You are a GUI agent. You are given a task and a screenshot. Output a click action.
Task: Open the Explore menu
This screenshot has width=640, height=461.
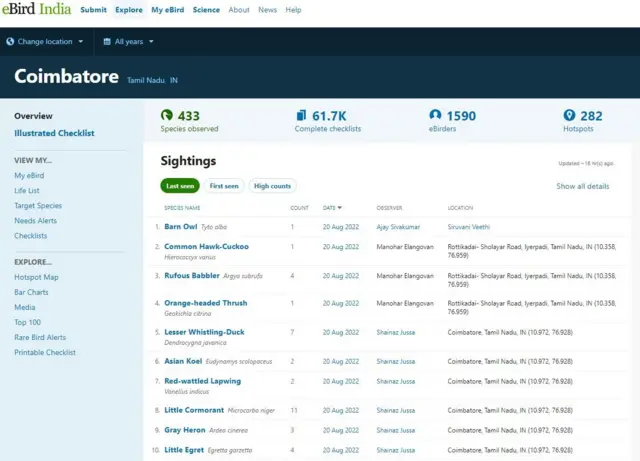(x=128, y=10)
